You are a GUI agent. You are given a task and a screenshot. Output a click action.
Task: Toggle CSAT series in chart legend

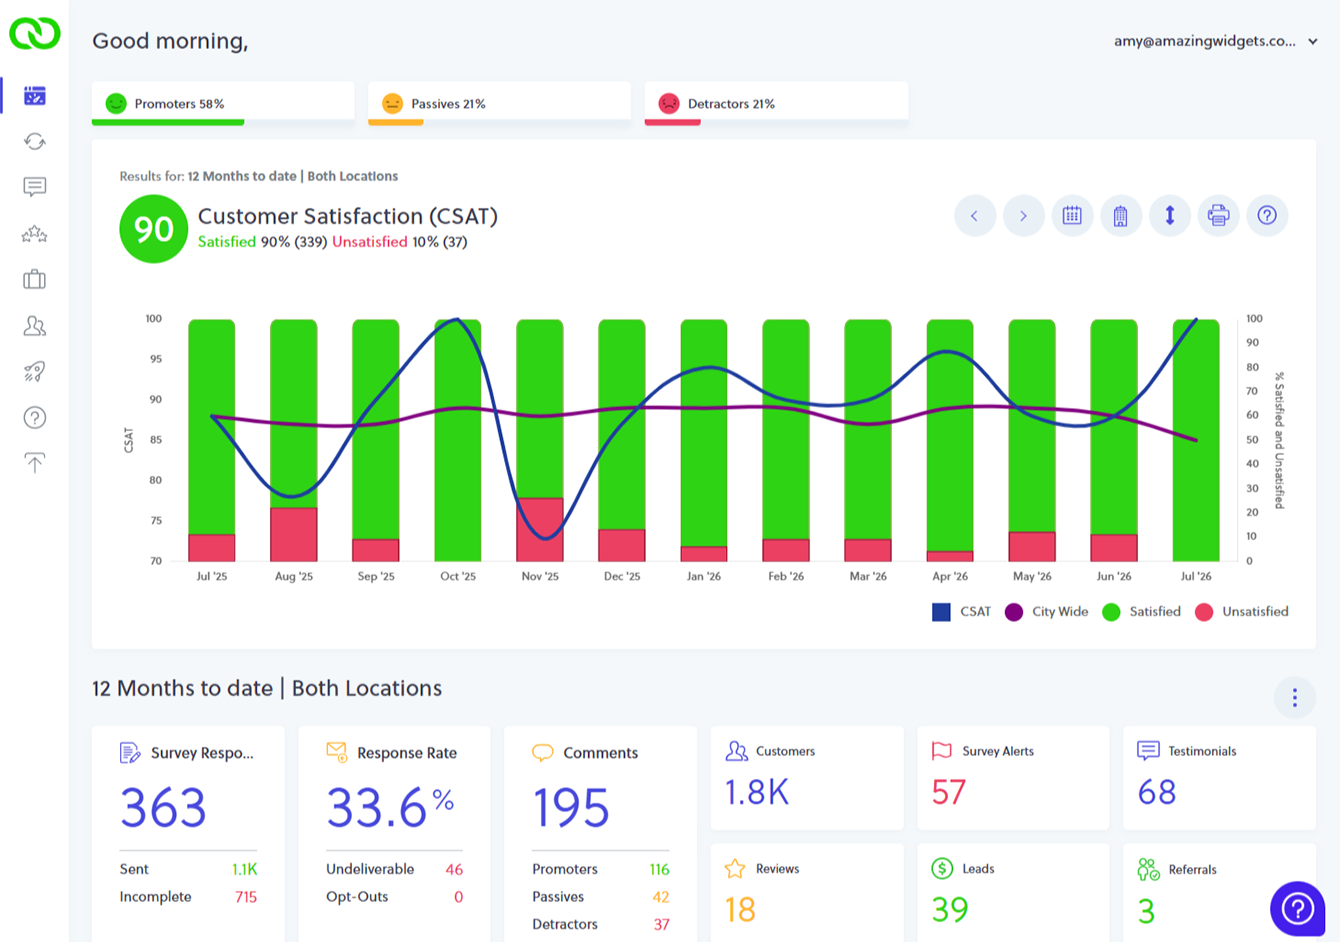961,612
